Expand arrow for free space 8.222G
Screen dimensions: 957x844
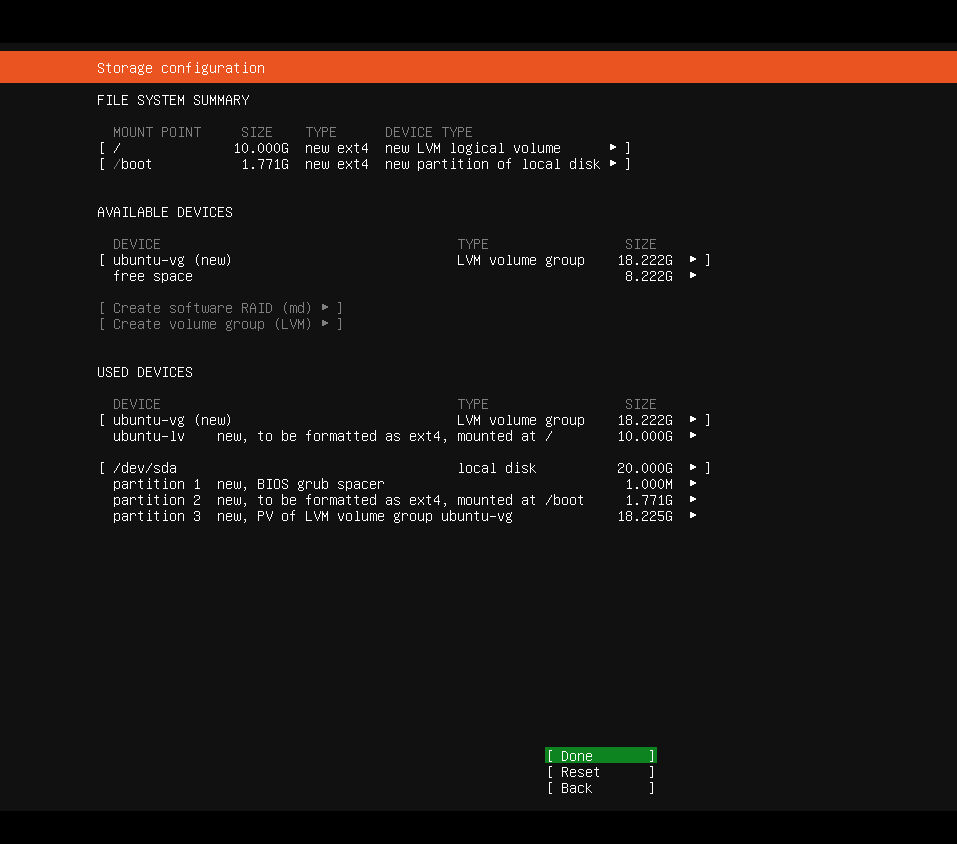coord(693,276)
